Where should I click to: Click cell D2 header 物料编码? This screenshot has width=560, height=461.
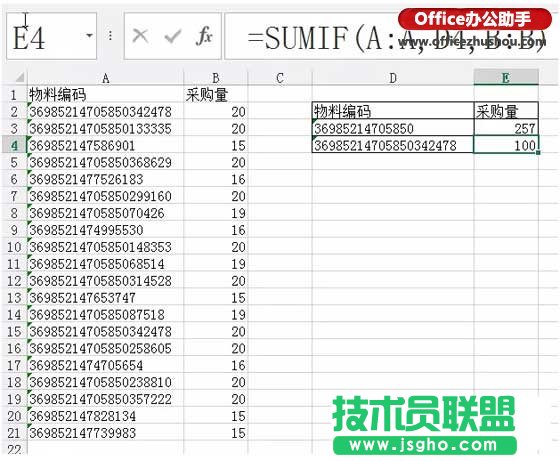click(393, 111)
